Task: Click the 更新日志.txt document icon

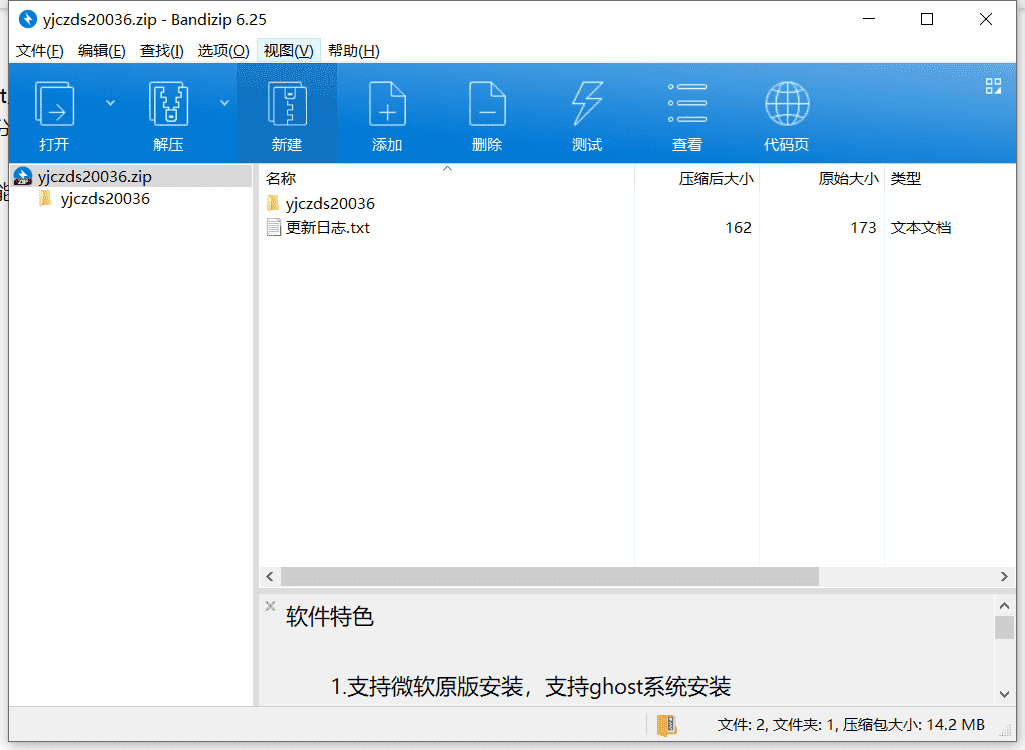Action: [274, 228]
